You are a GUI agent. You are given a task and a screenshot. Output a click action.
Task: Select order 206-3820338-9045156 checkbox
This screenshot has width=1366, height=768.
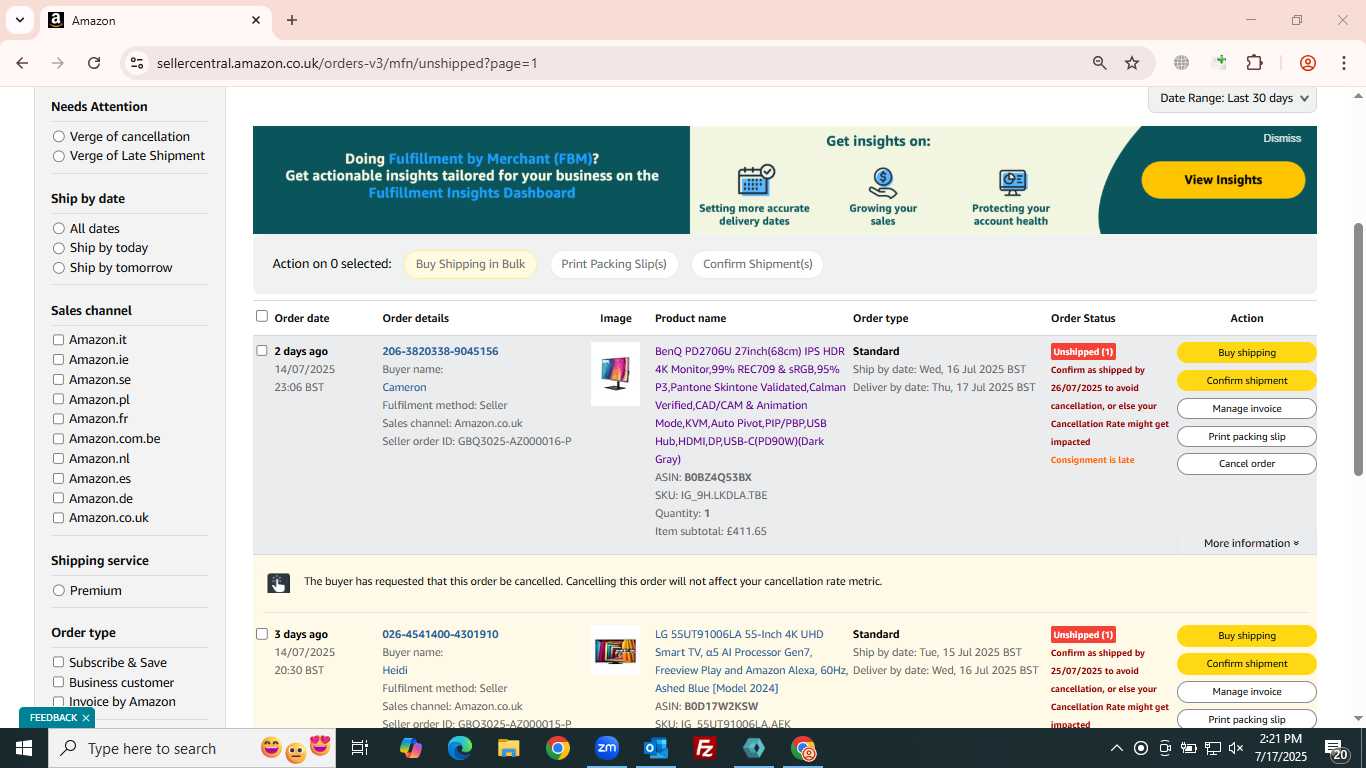[262, 350]
